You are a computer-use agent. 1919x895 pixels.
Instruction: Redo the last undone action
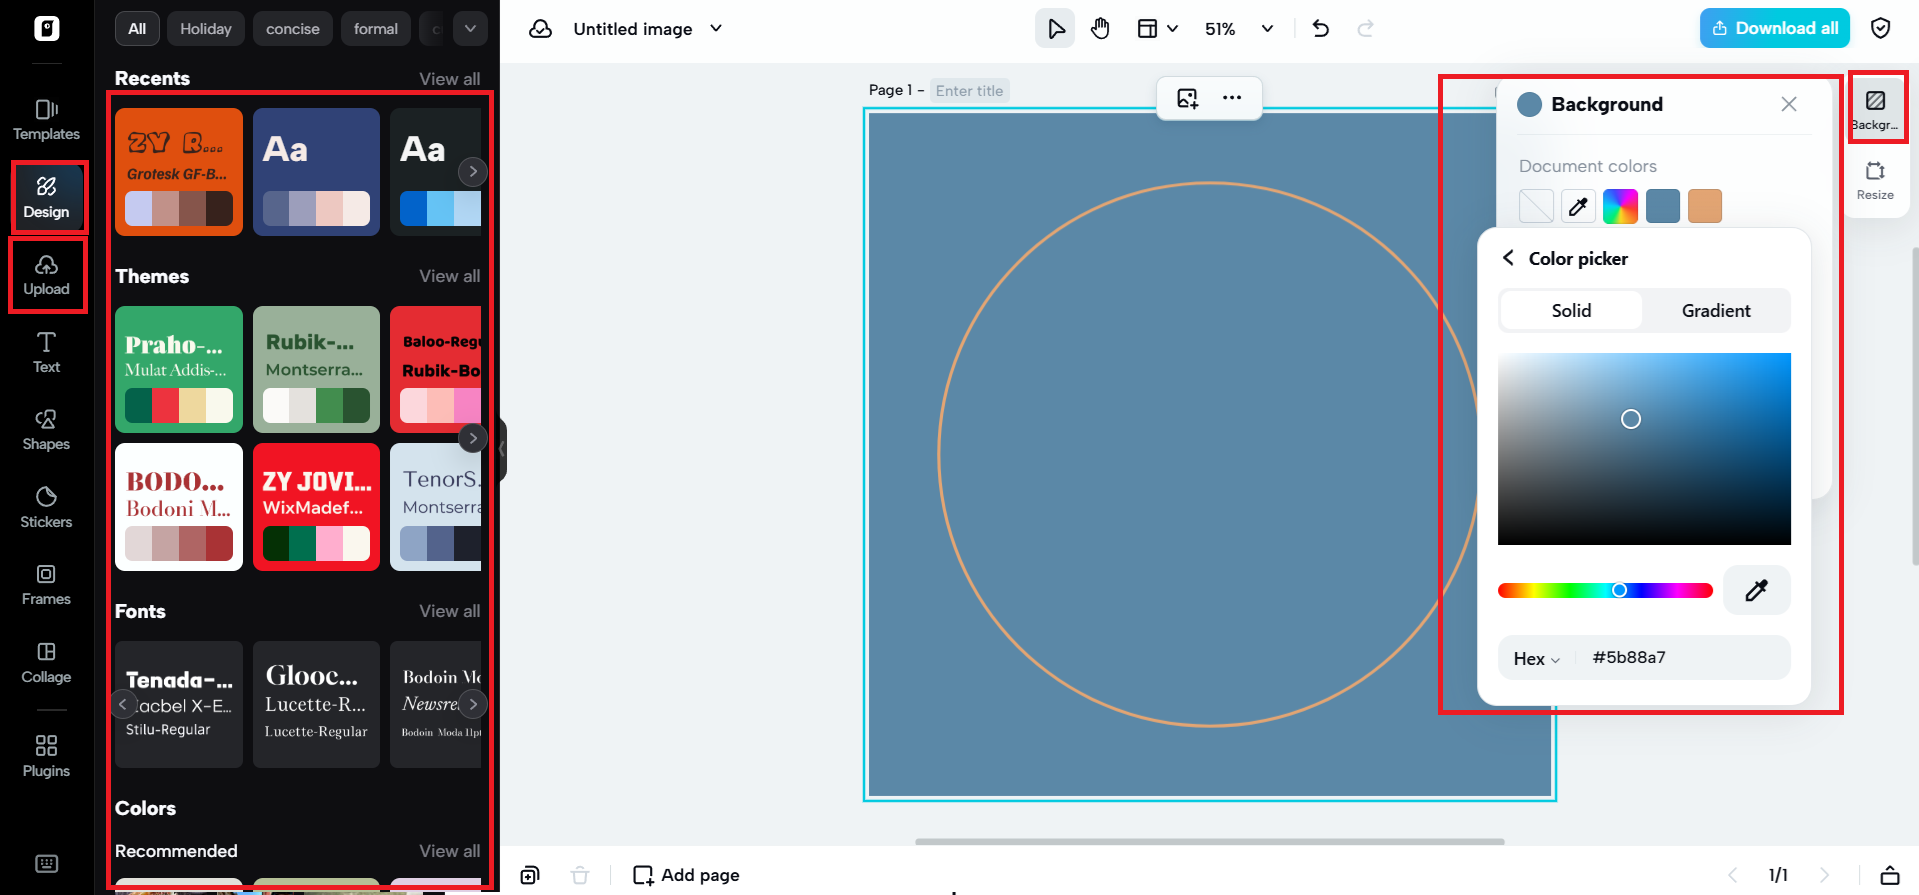[1365, 29]
